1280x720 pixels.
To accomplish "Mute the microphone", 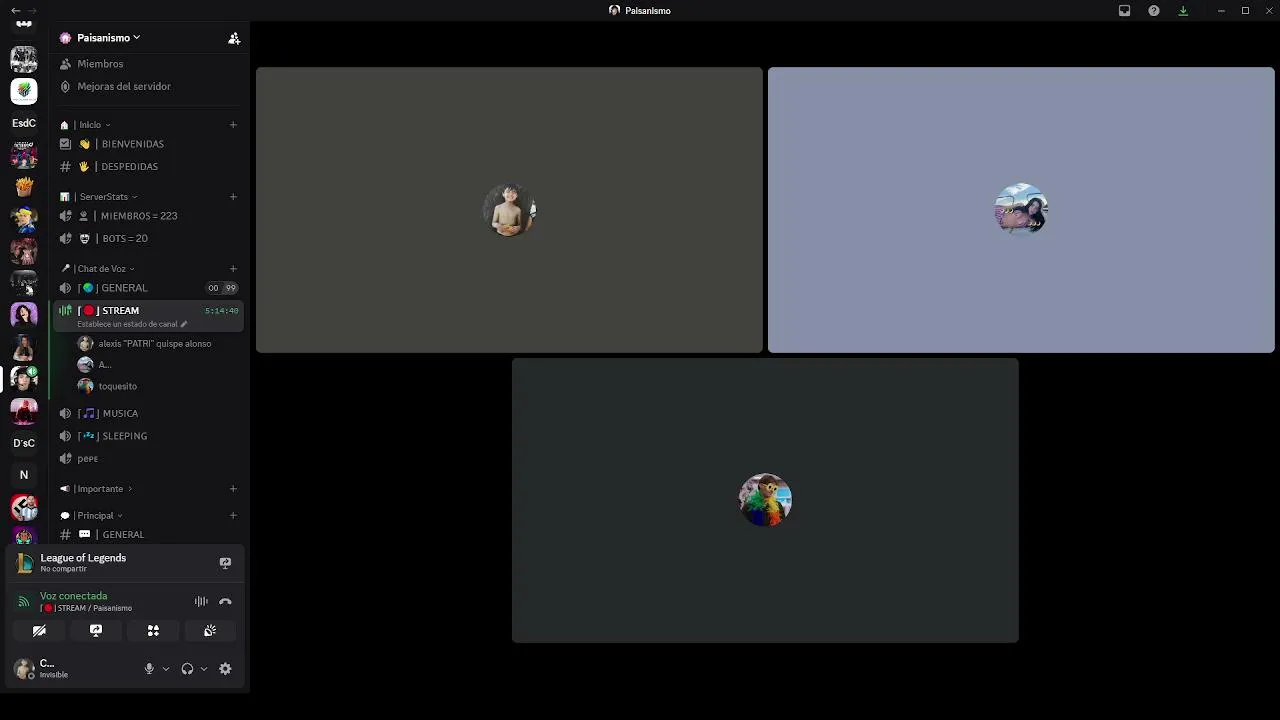I will 149,669.
